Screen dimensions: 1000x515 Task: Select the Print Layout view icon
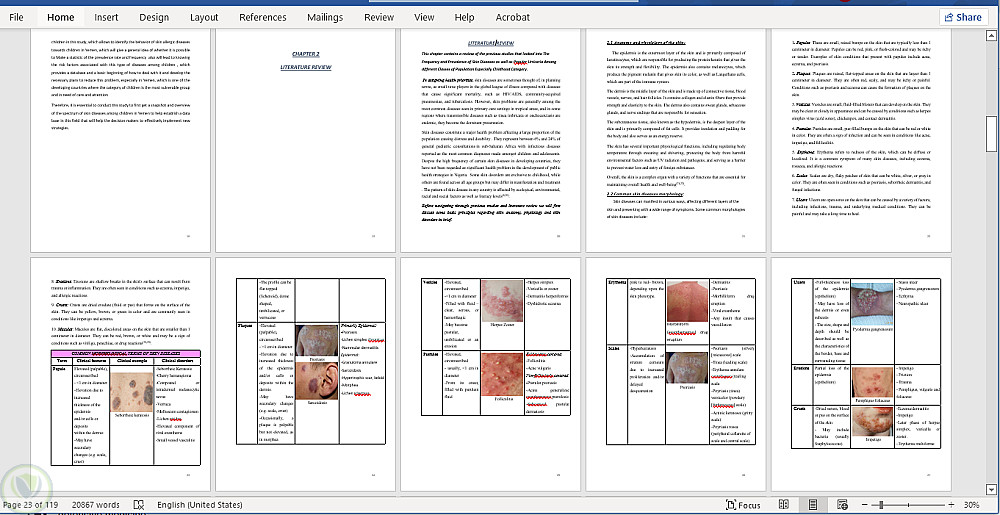[812, 505]
